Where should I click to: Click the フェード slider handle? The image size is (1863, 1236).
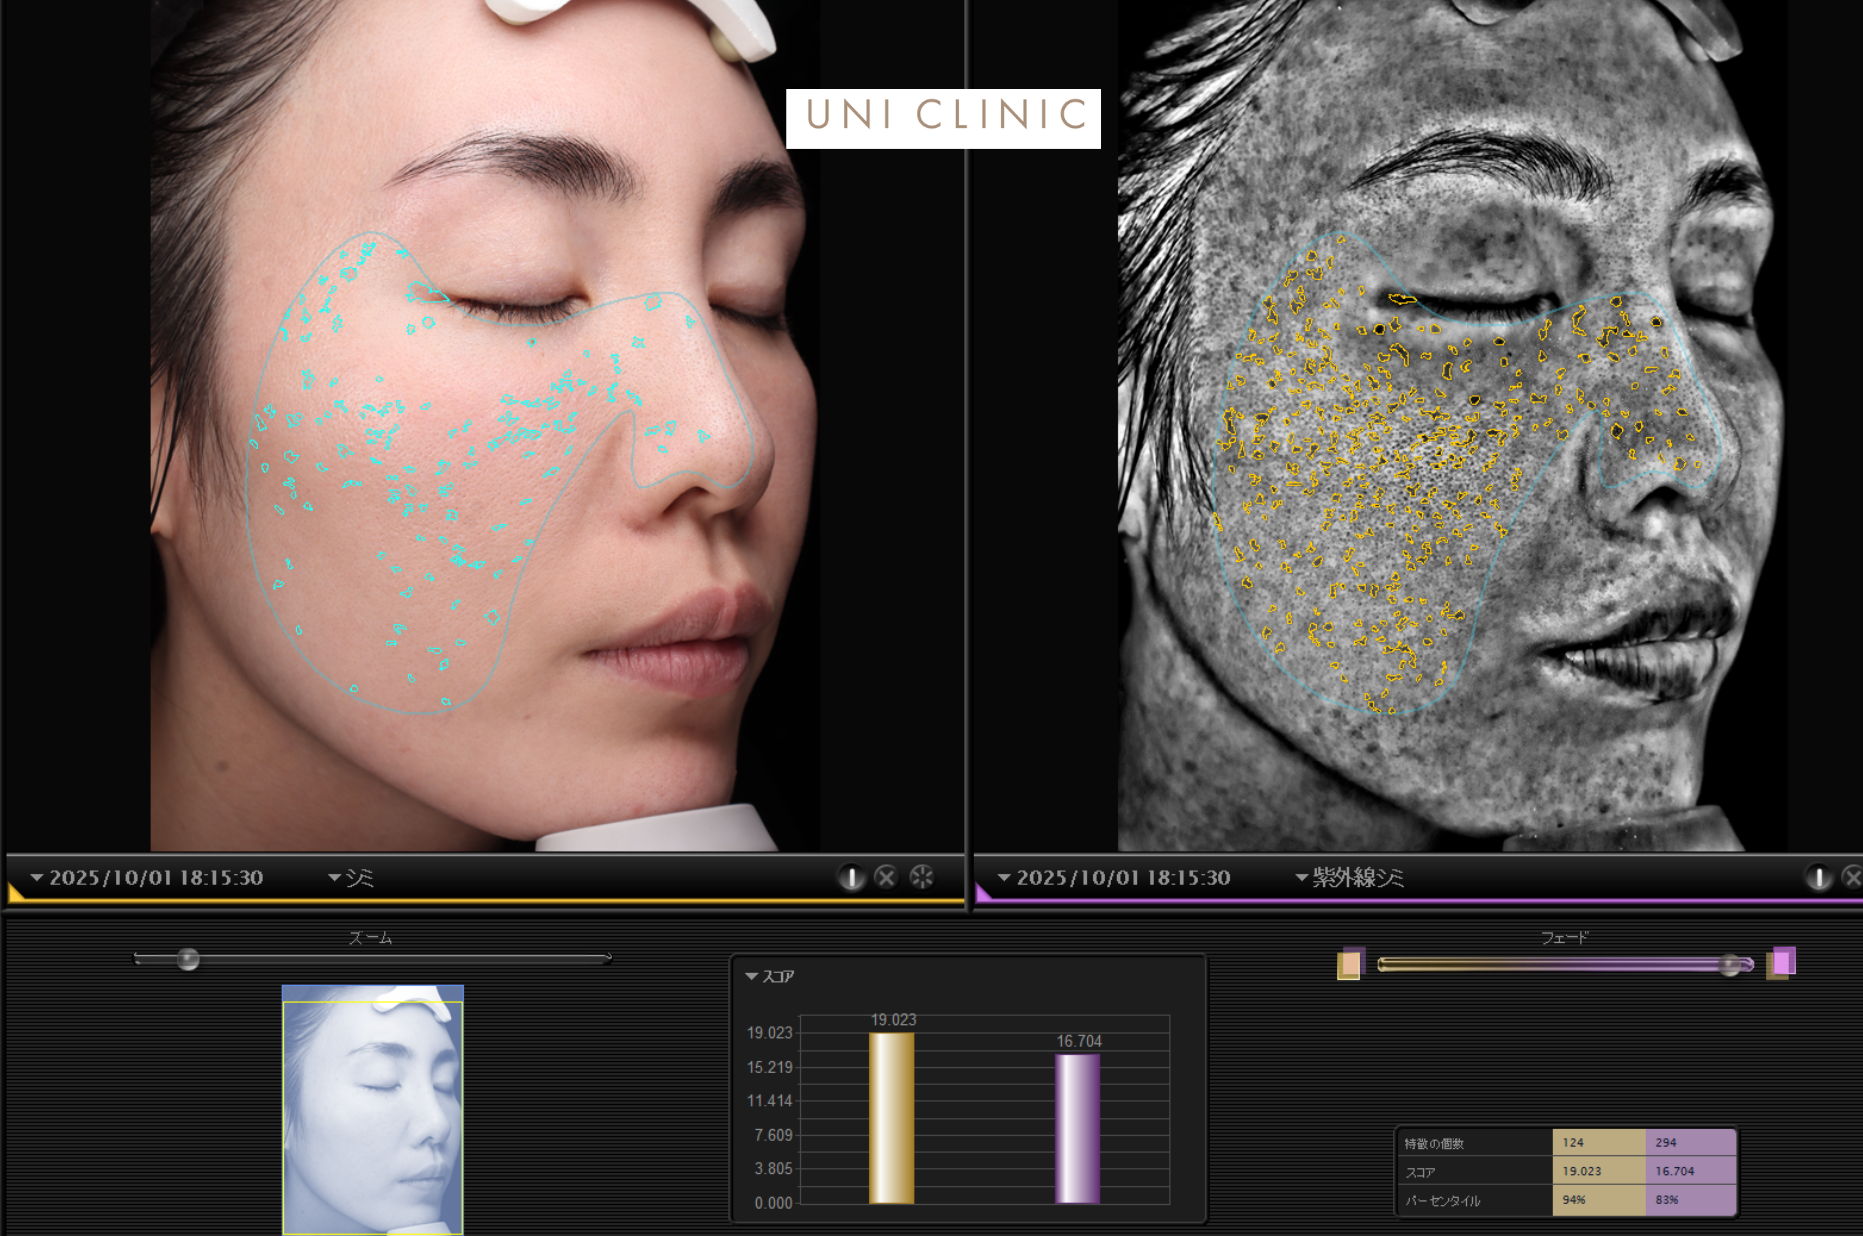pos(1729,965)
